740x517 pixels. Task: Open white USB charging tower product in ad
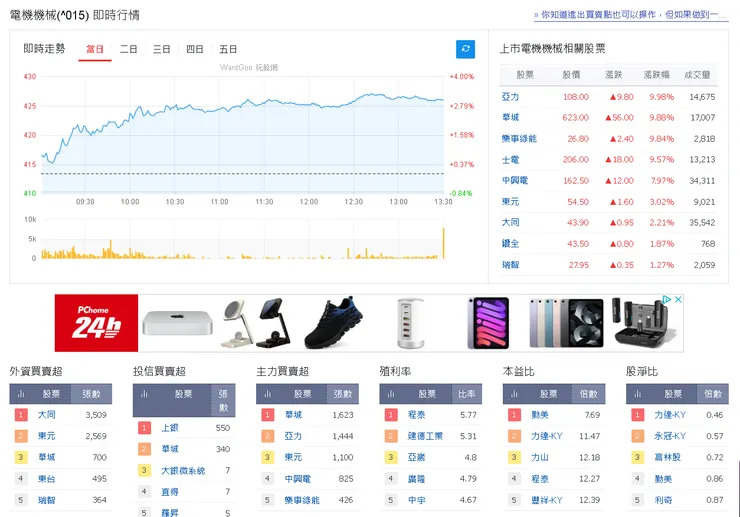(x=411, y=323)
